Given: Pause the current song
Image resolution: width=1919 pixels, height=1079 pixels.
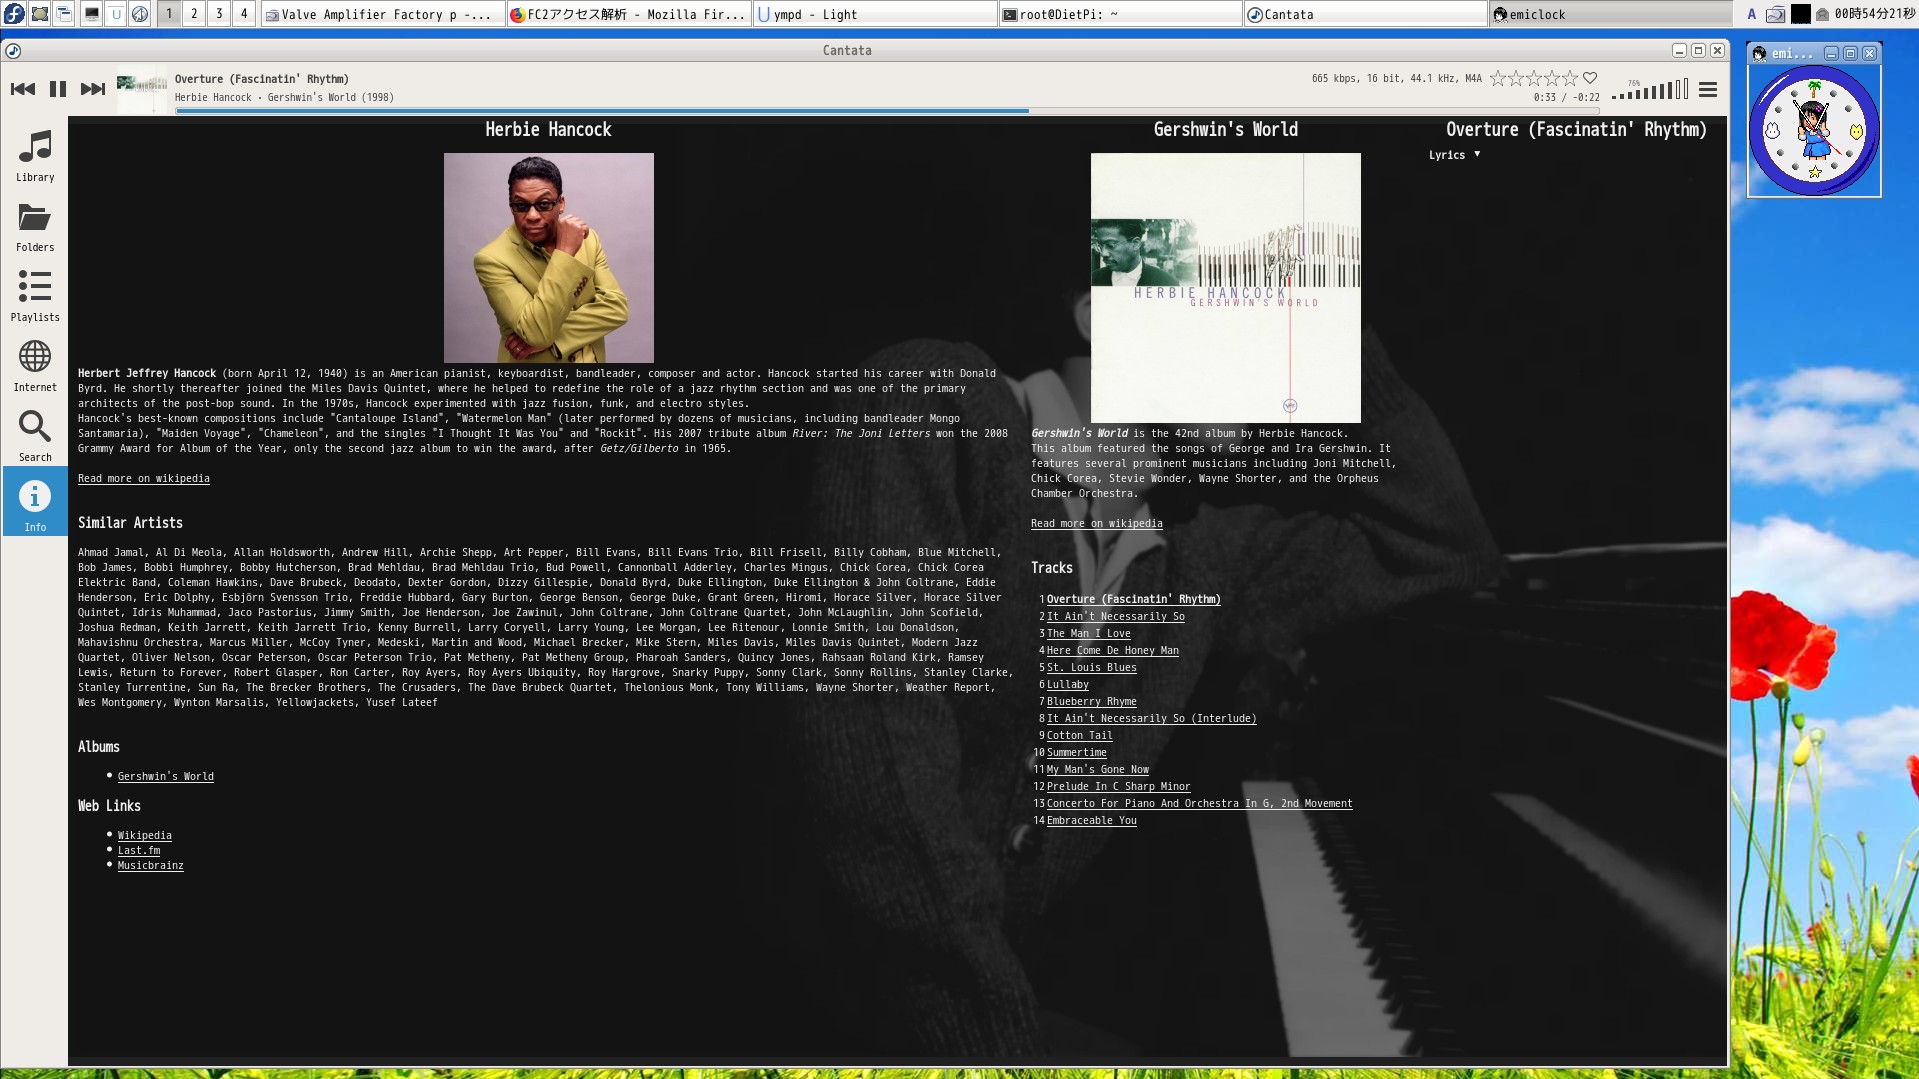Looking at the screenshot, I should click(x=58, y=89).
